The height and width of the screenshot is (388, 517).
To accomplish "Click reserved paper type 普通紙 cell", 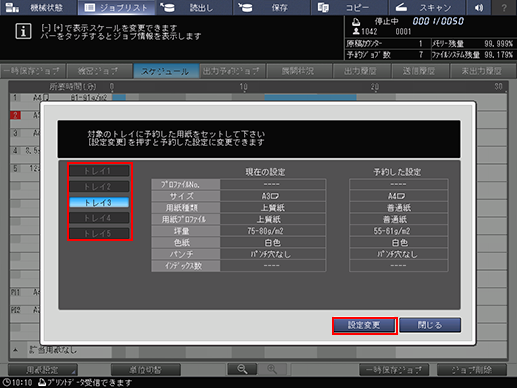I will [399, 208].
